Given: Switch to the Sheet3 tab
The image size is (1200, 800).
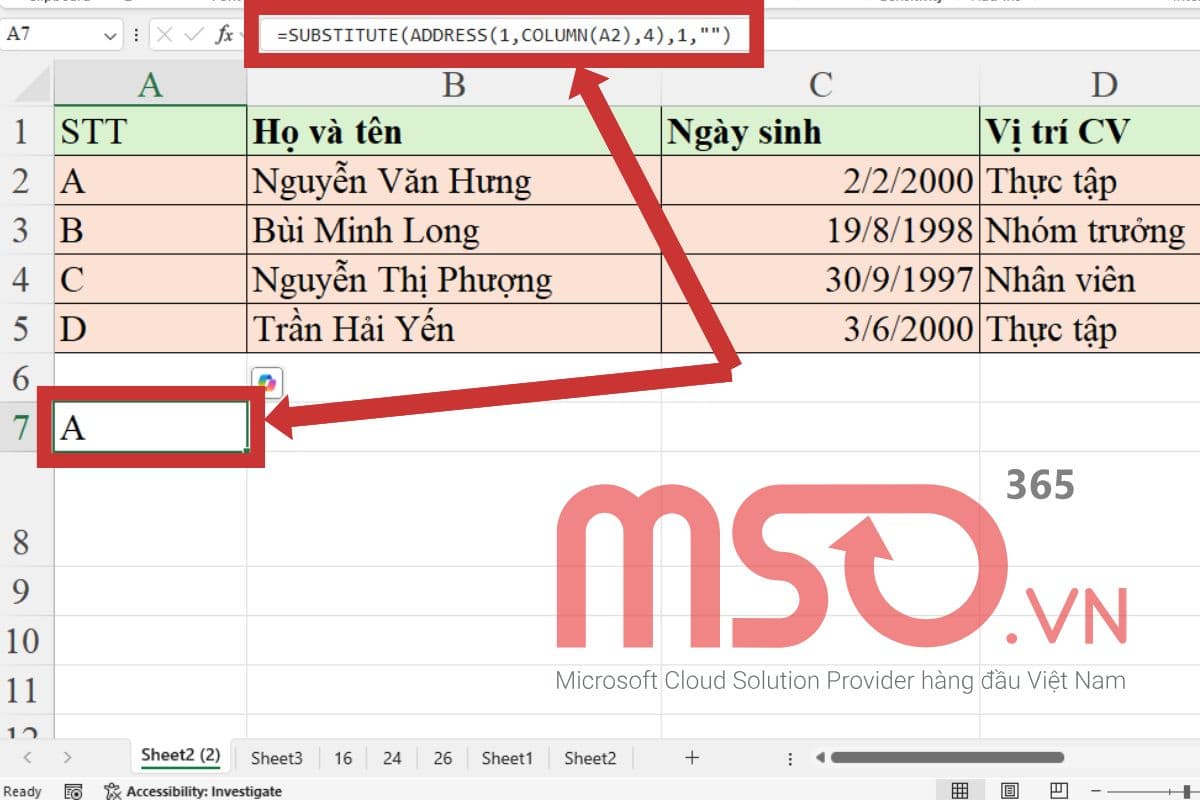Looking at the screenshot, I should point(276,758).
